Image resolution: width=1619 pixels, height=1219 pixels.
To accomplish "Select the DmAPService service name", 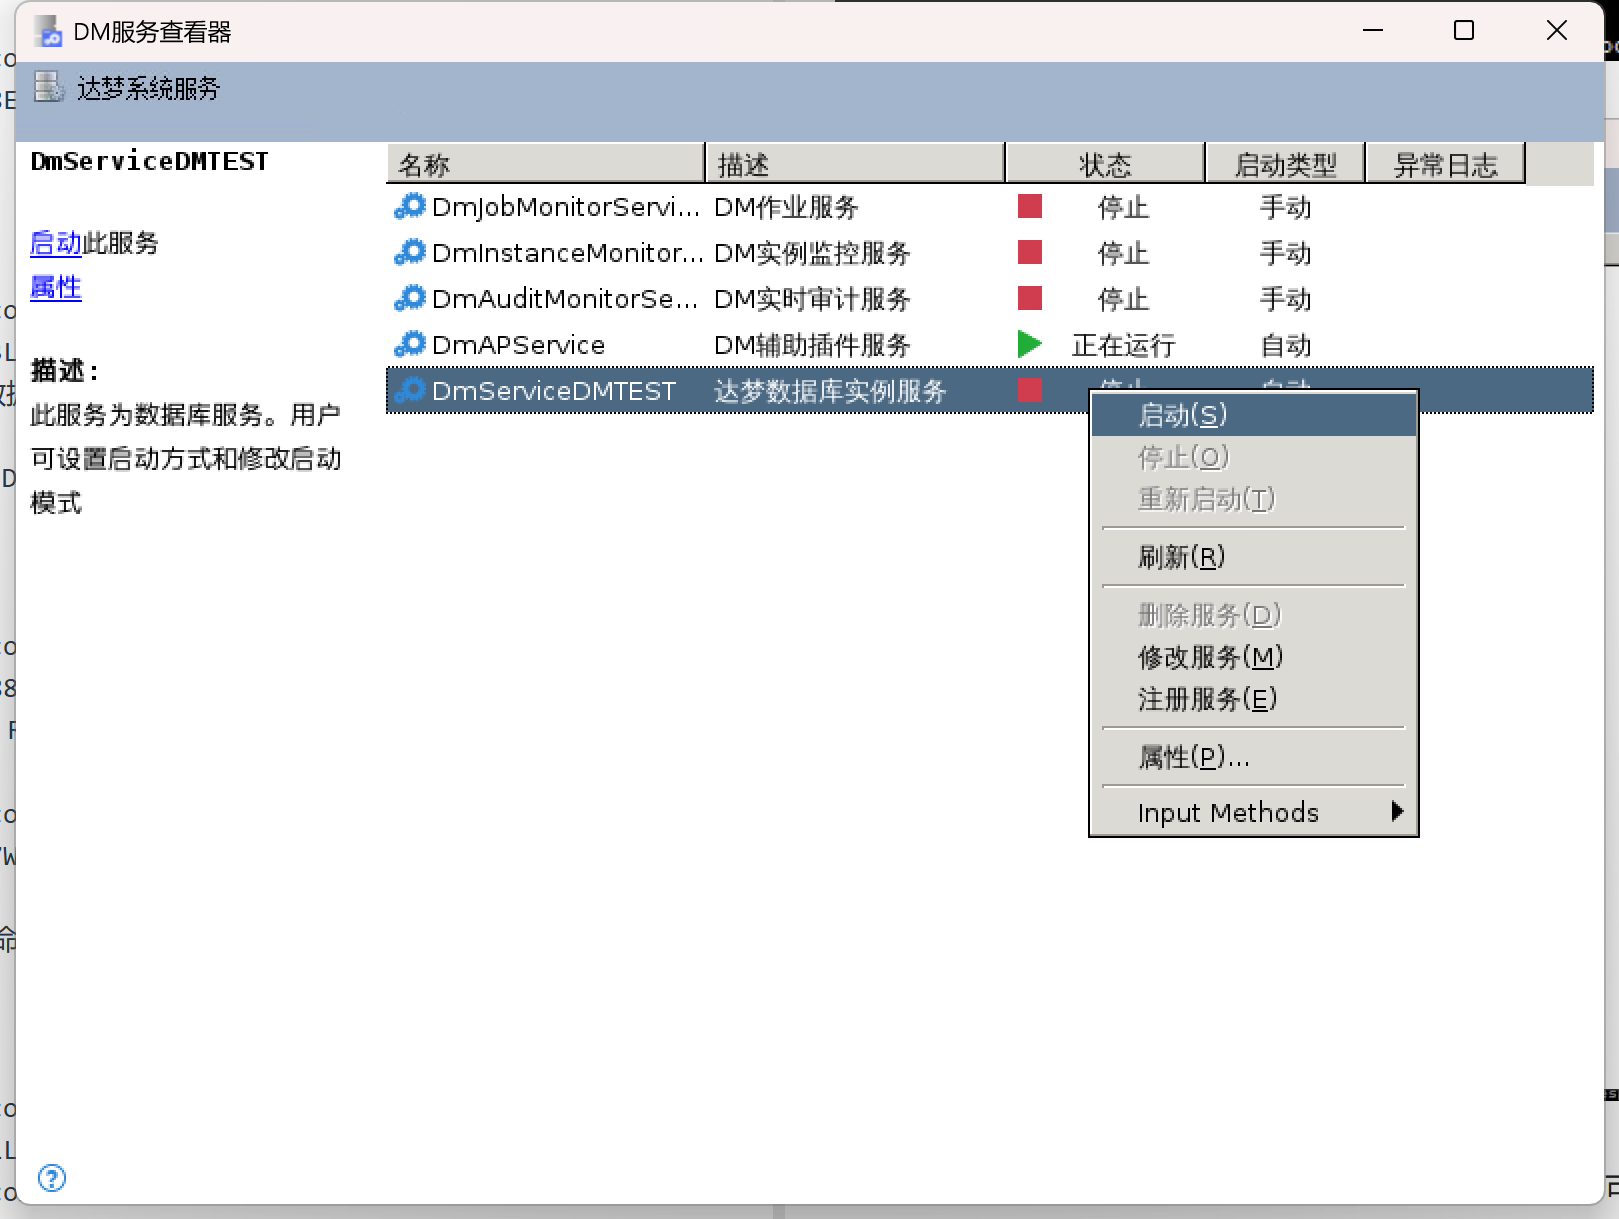I will click(x=518, y=345).
